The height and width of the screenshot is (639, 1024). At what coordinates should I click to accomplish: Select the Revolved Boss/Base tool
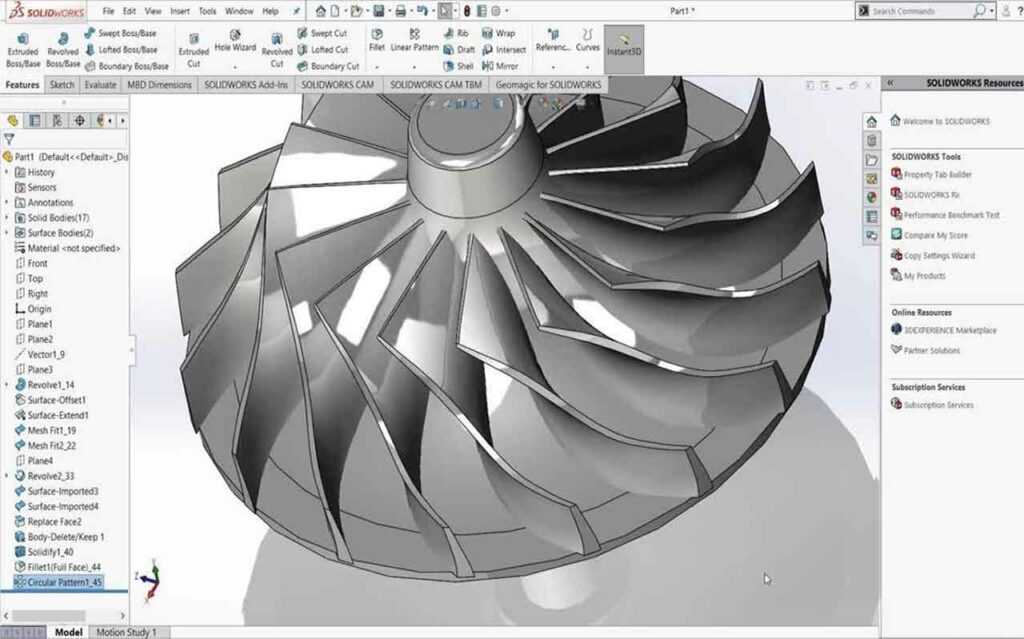click(63, 50)
